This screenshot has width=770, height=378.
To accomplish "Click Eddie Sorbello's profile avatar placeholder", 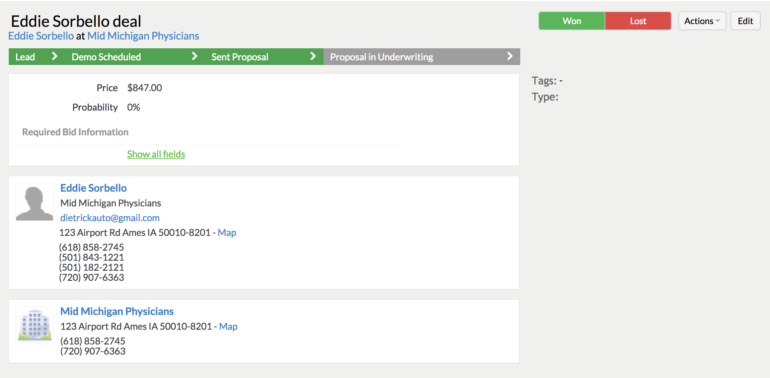I will [x=34, y=202].
